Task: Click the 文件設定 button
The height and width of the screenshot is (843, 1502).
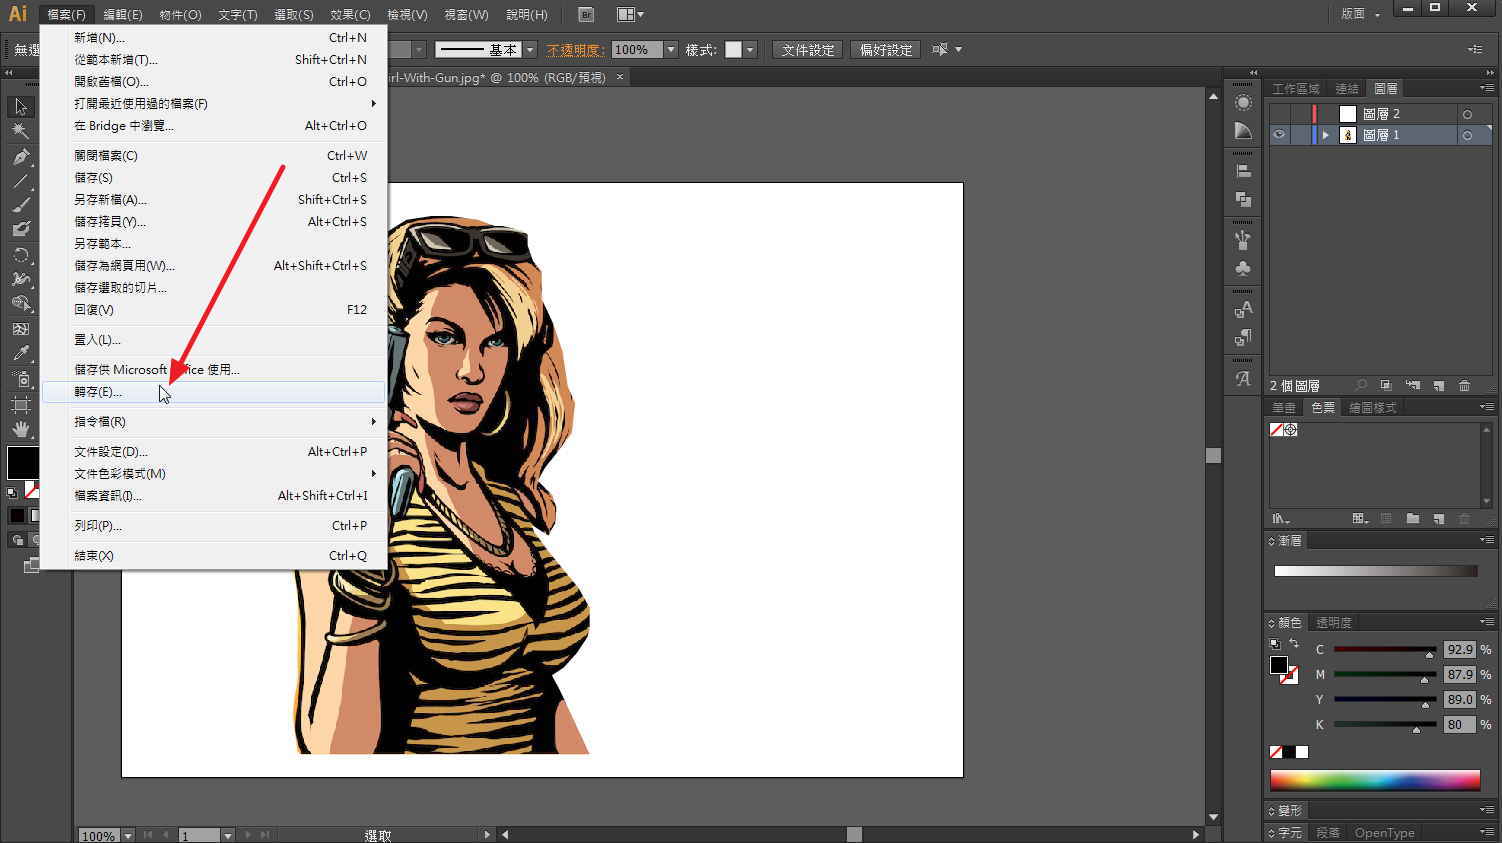Action: click(808, 50)
